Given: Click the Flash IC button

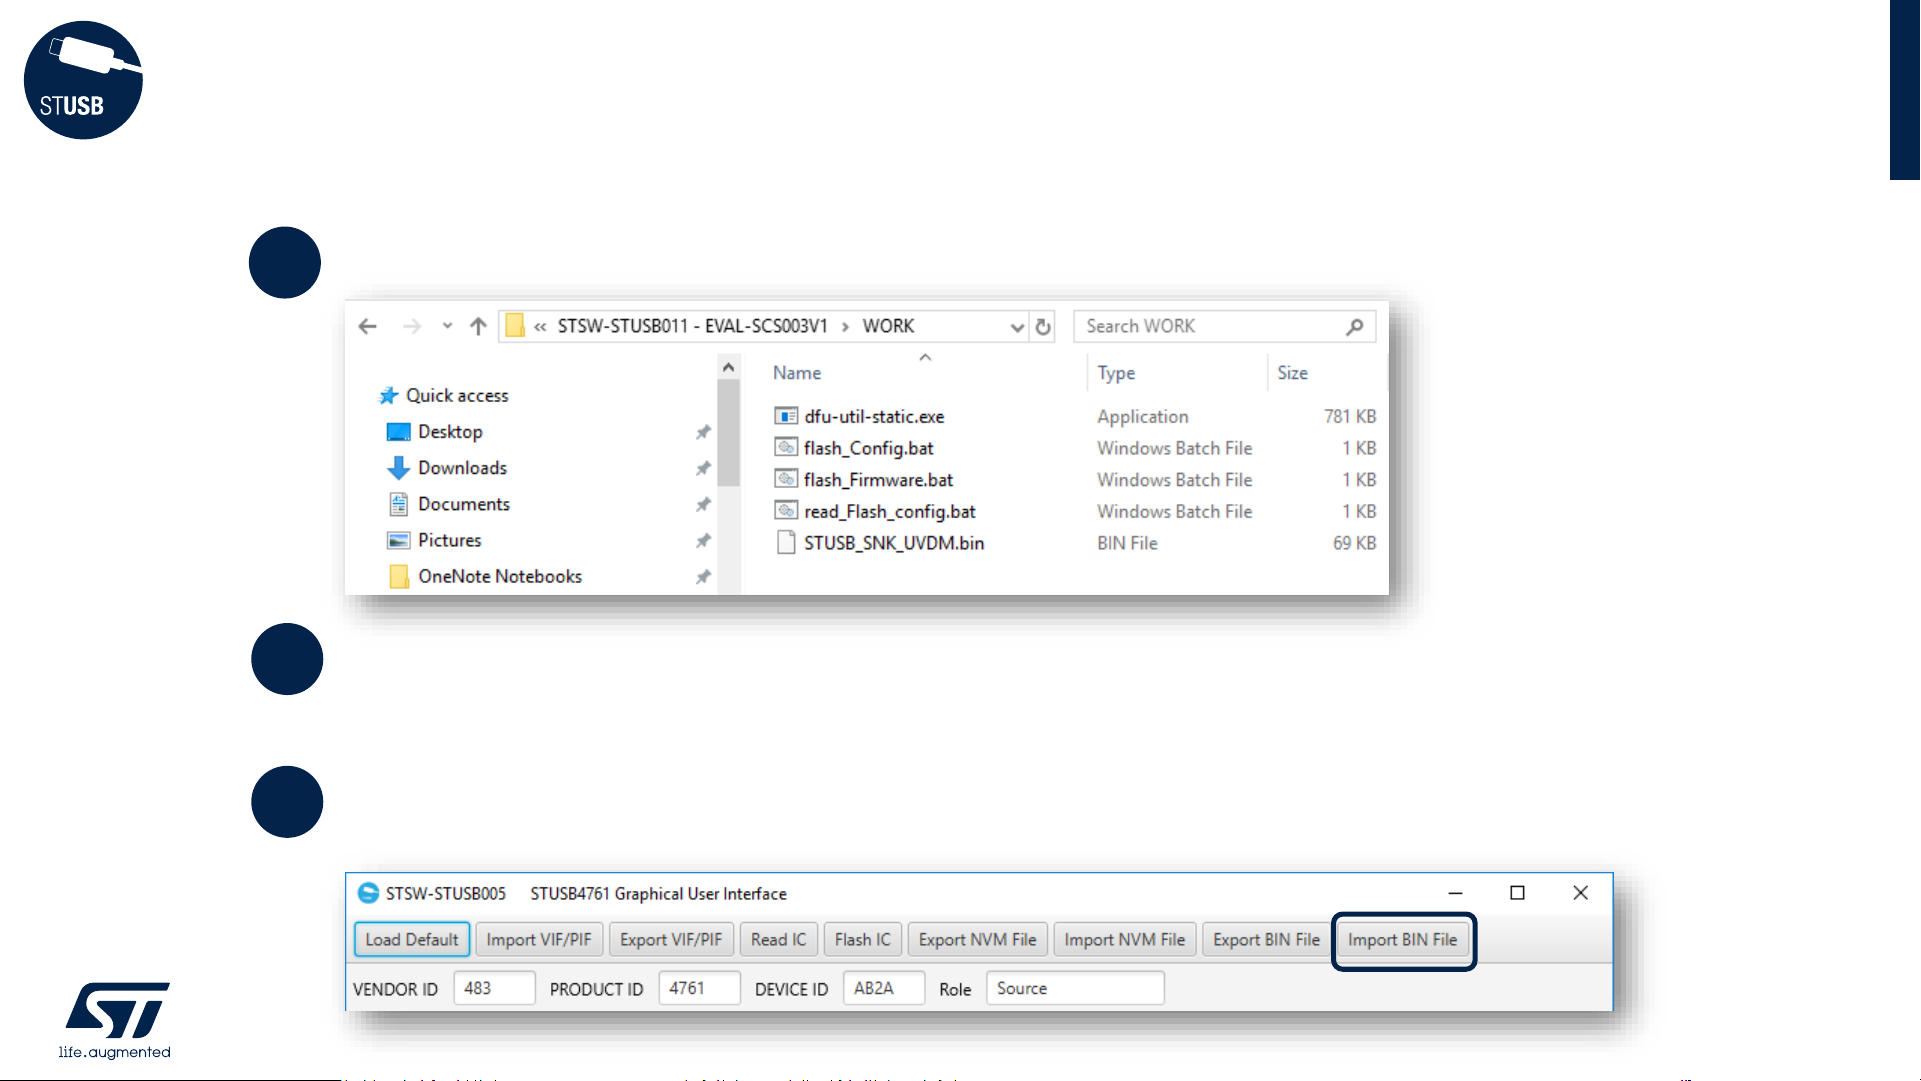Looking at the screenshot, I should pos(862,940).
